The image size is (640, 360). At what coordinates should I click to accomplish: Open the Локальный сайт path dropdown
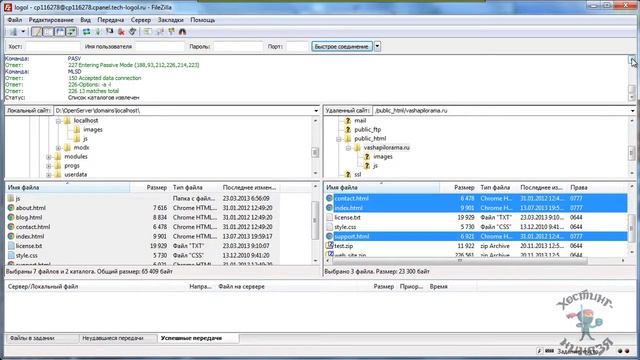pos(316,111)
